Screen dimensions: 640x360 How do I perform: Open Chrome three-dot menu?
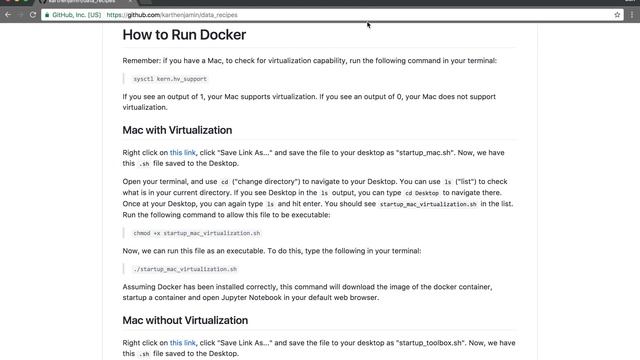click(x=632, y=15)
